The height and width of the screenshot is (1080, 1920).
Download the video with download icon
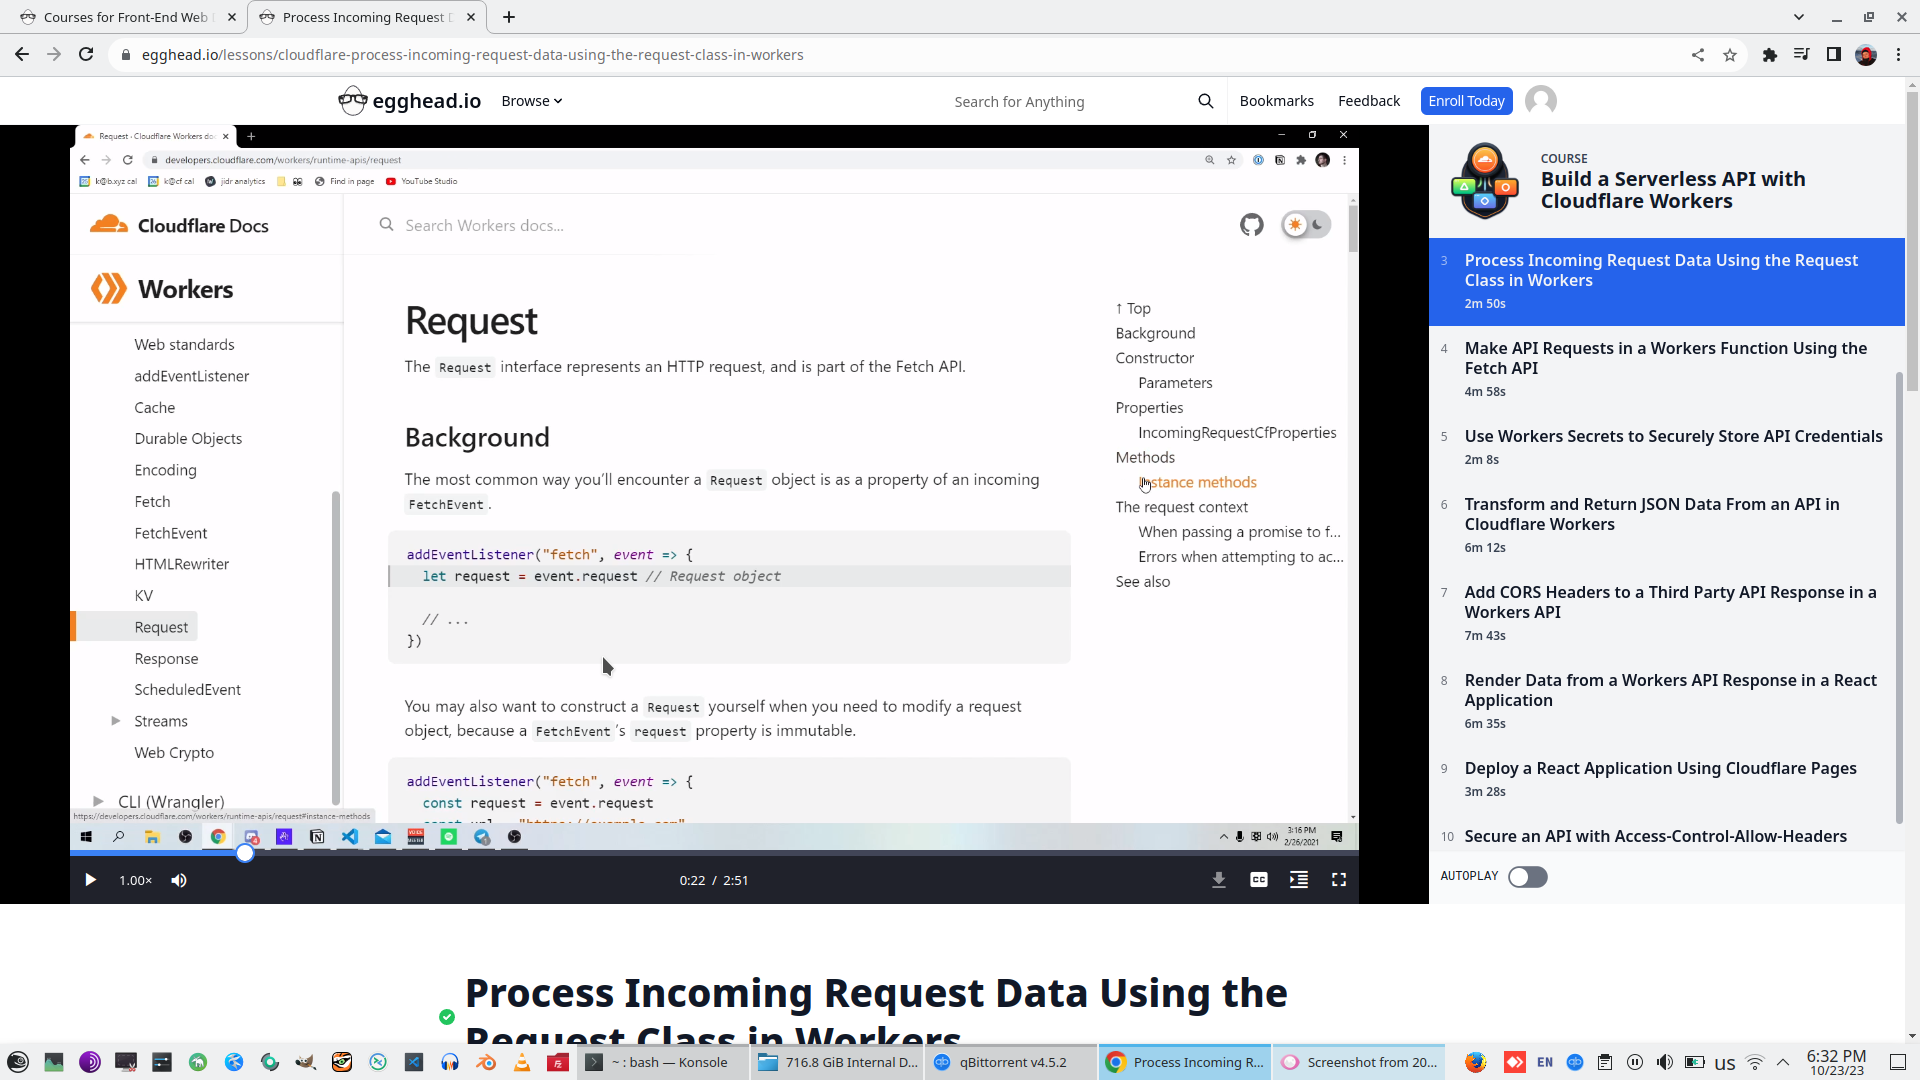pyautogui.click(x=1219, y=880)
